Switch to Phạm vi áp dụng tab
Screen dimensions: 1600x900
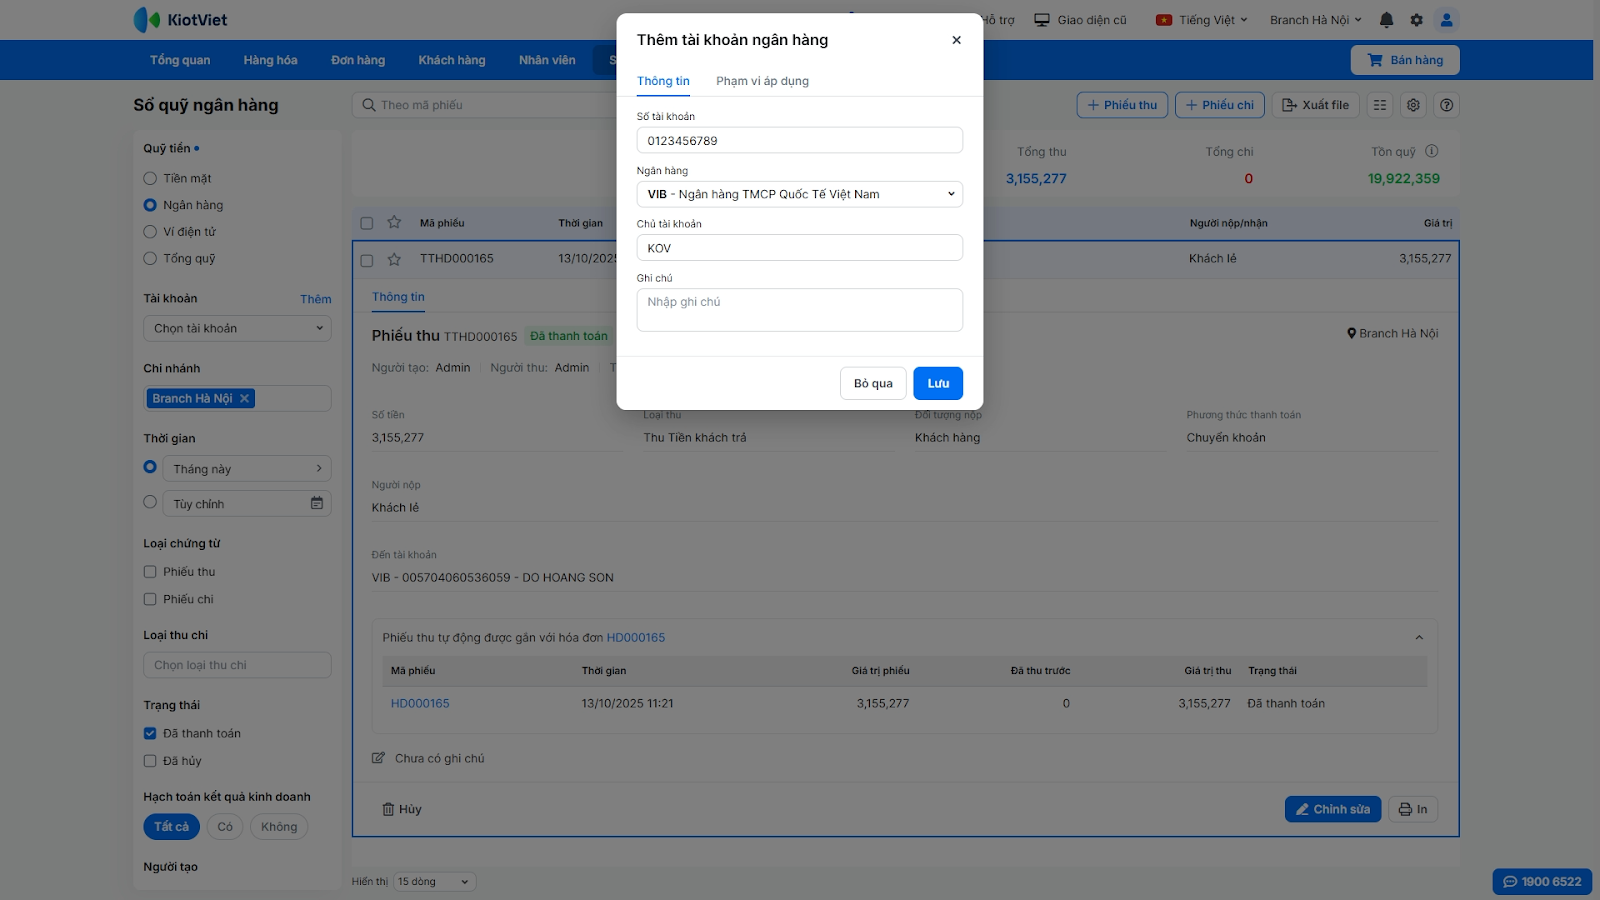click(762, 81)
